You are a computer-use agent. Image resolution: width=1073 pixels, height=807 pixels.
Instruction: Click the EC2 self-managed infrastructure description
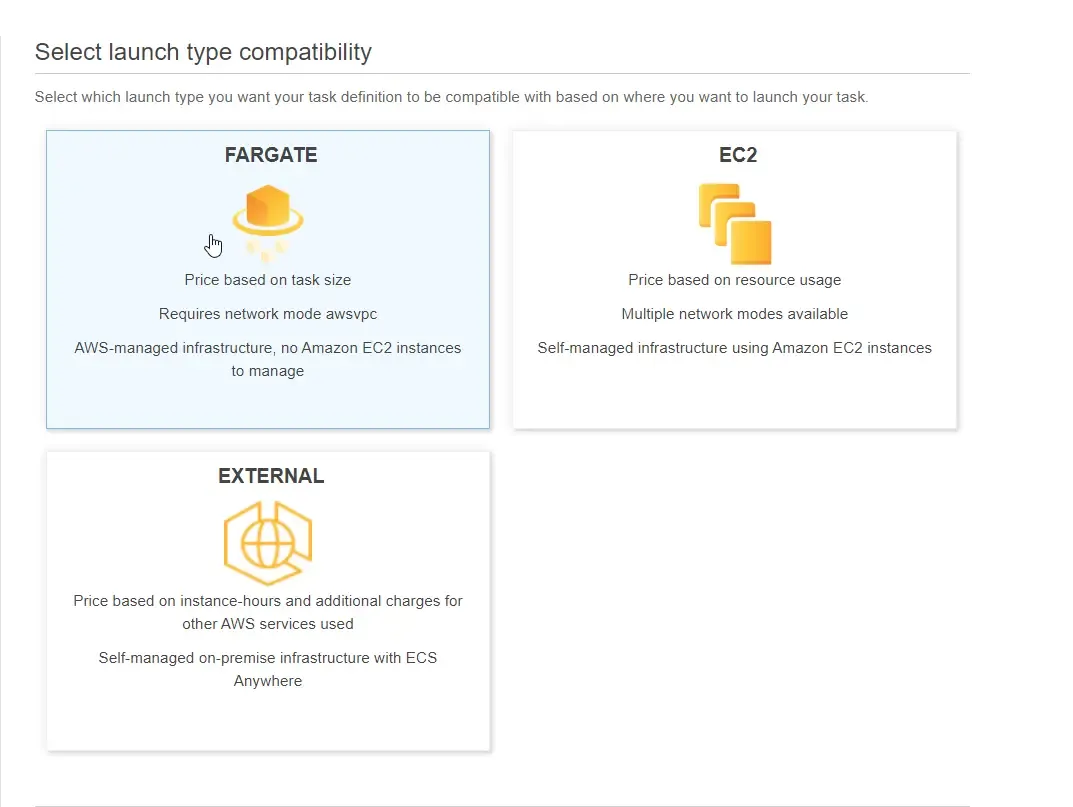[734, 348]
